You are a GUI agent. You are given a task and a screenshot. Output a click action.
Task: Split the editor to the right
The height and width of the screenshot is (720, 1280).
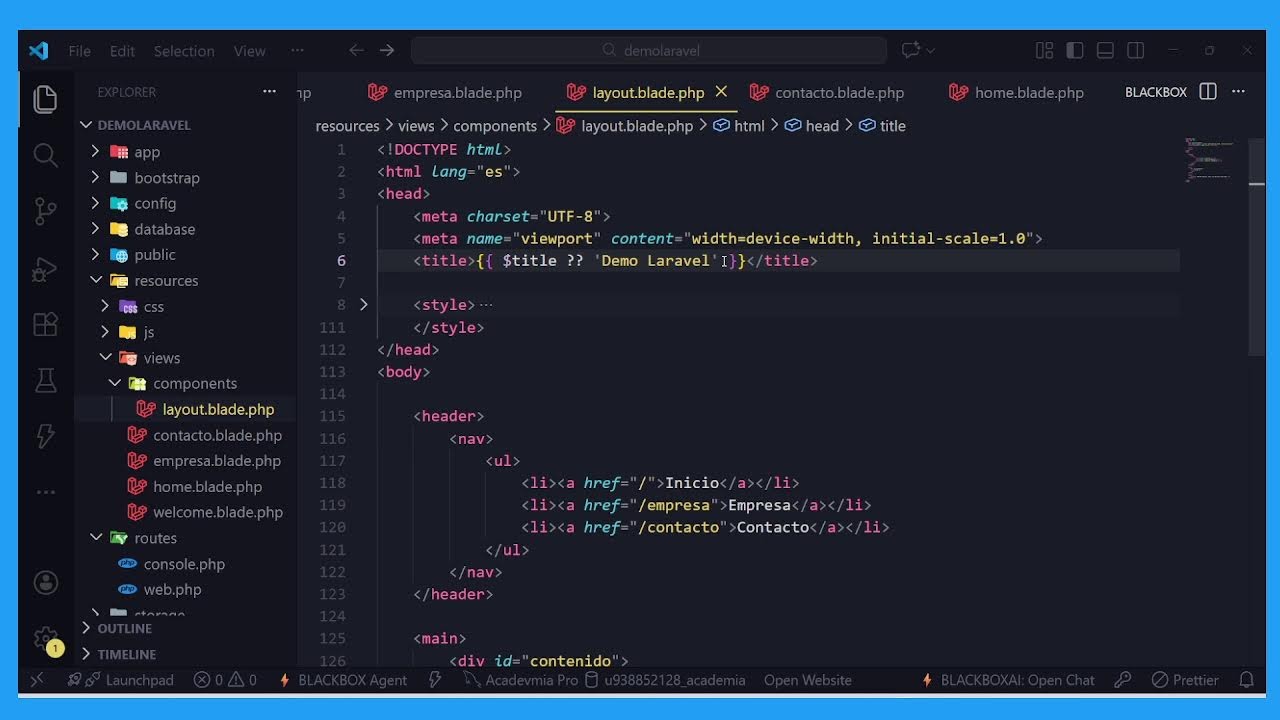tap(1208, 92)
